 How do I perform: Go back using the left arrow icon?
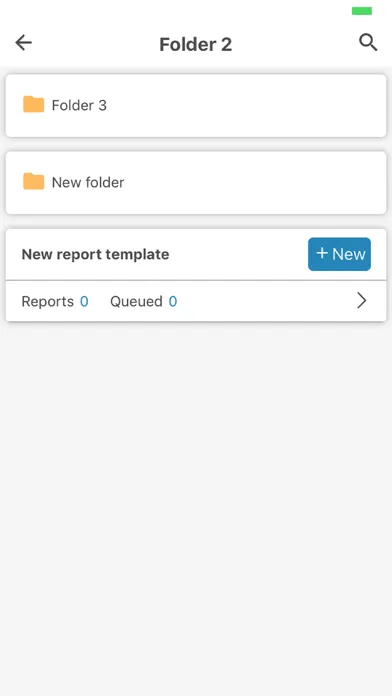24,43
